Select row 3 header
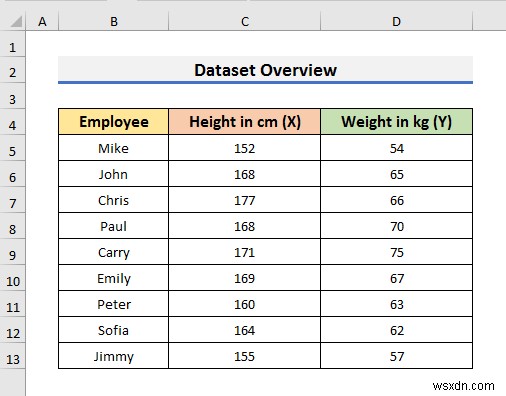 [12, 96]
